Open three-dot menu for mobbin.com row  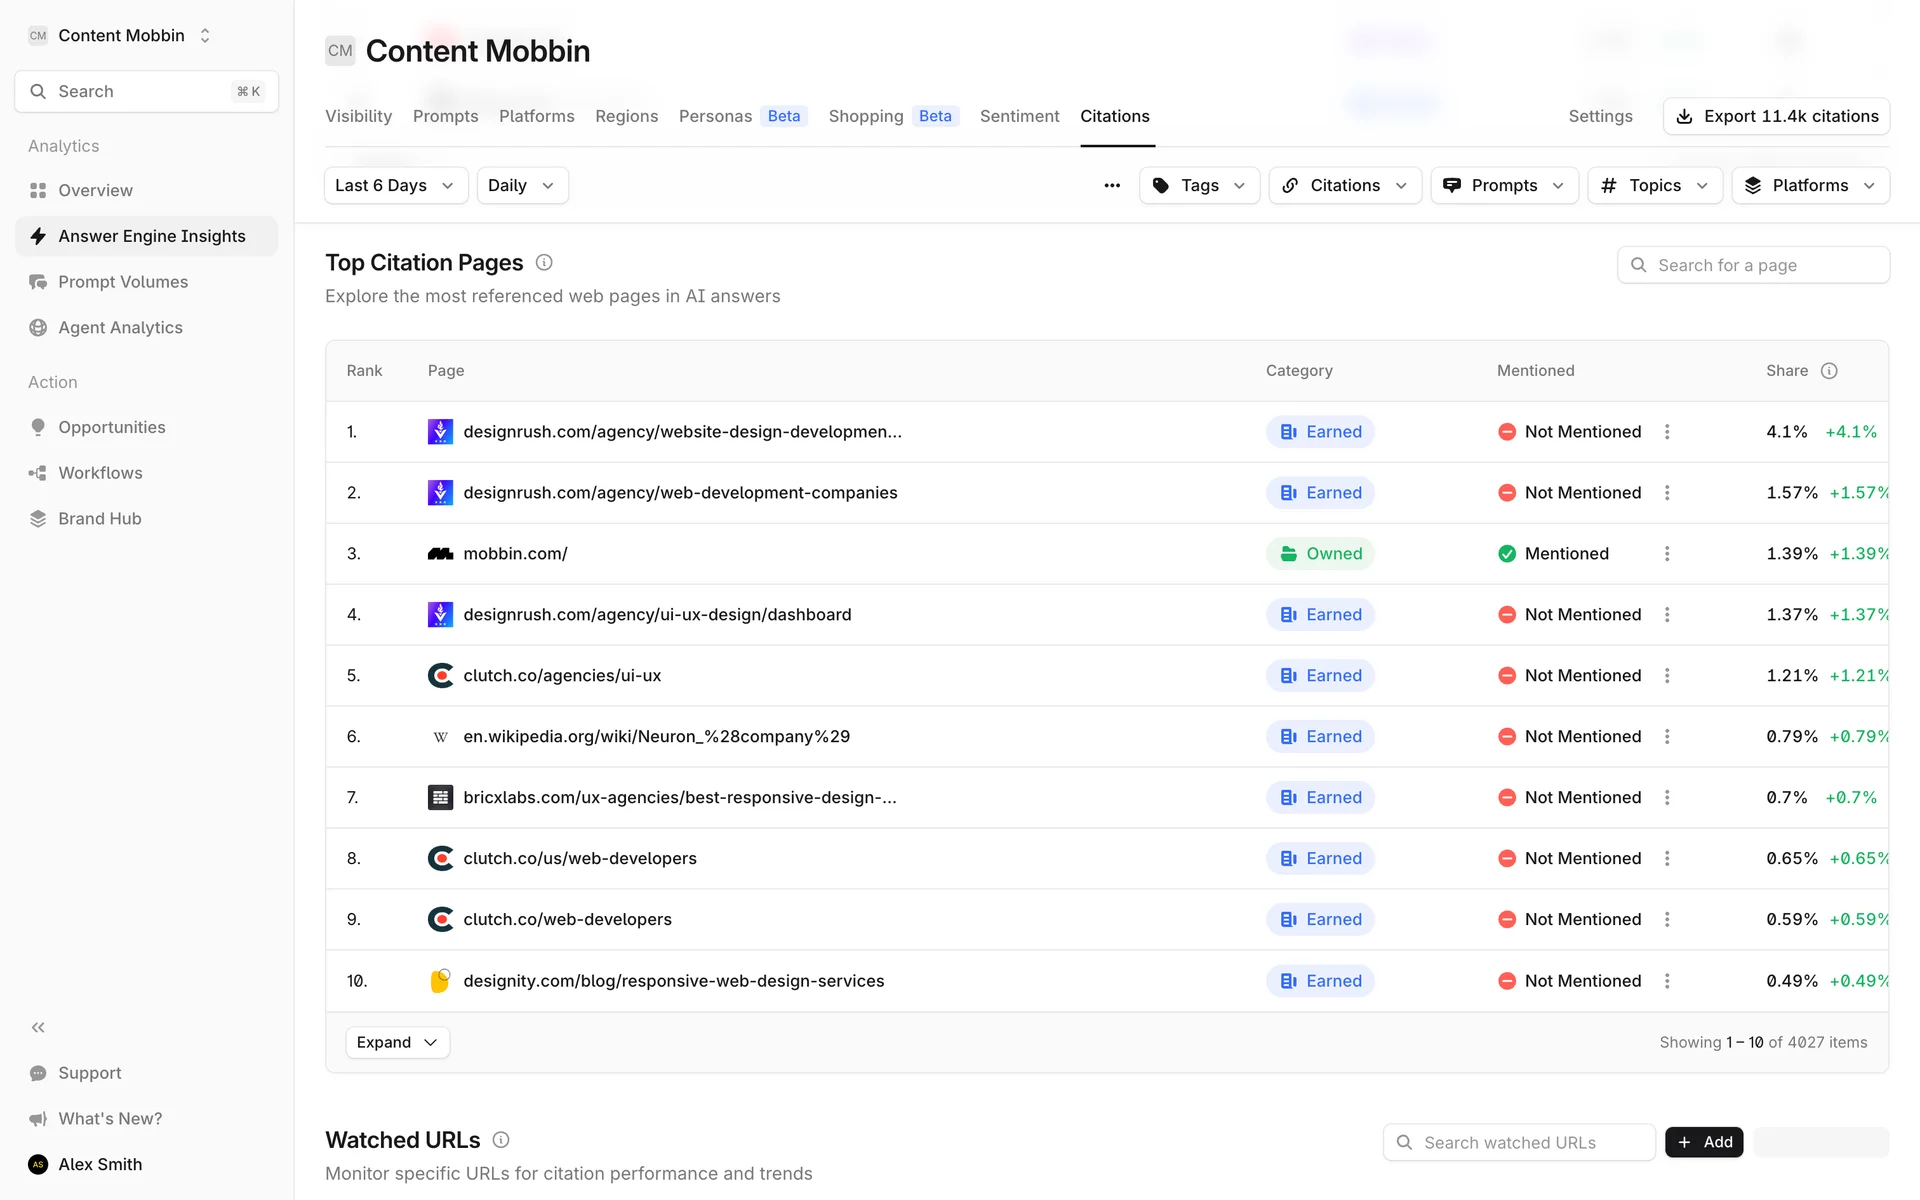click(x=1667, y=554)
